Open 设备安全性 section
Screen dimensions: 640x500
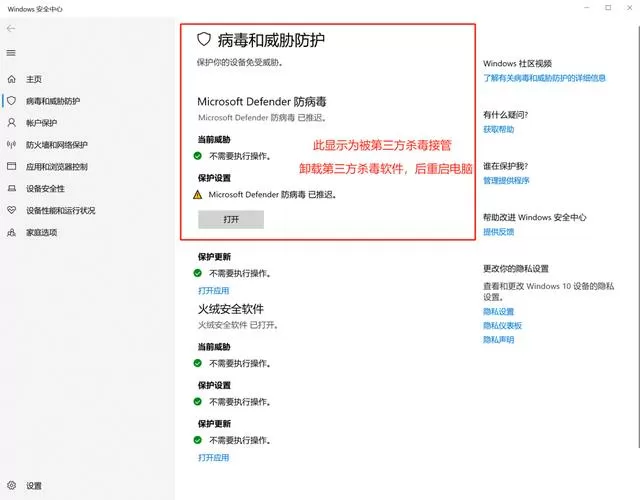click(45, 189)
